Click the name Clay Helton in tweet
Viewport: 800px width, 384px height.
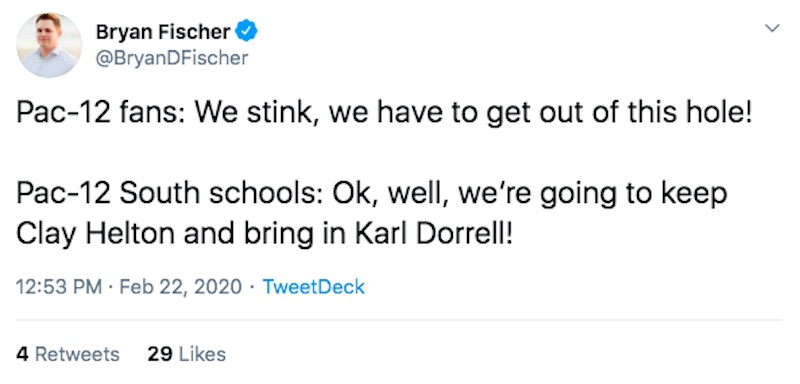click(96, 235)
